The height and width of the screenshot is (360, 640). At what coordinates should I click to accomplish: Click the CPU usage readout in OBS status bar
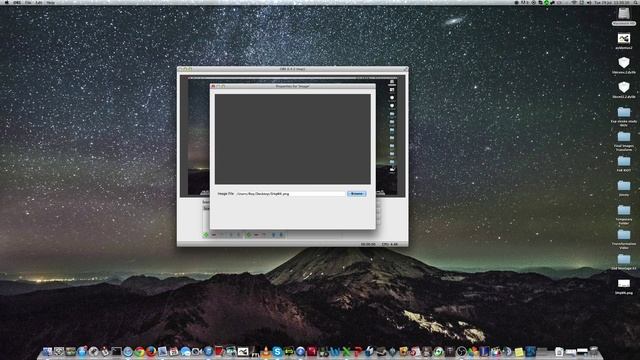click(390, 244)
